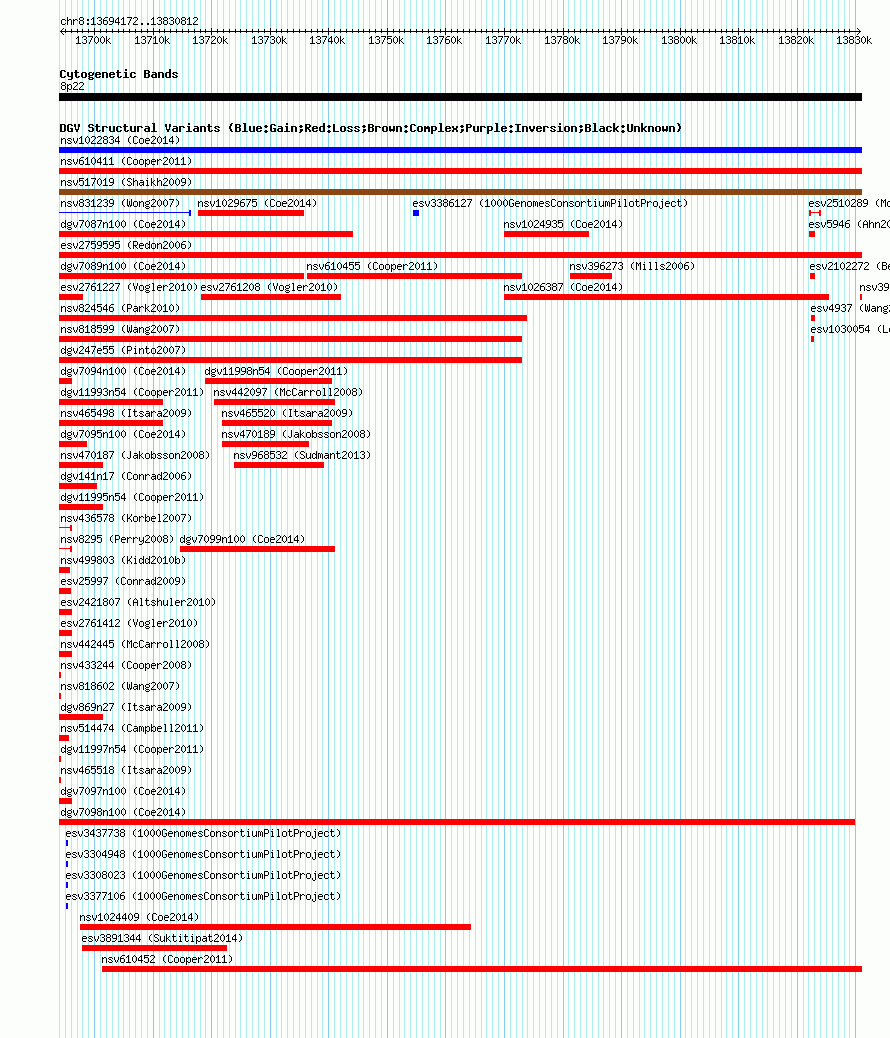Screen dimensions: 890x1038
Task: Click nsv465518 (Itsara2009) label
Action: pyautogui.click(x=126, y=771)
